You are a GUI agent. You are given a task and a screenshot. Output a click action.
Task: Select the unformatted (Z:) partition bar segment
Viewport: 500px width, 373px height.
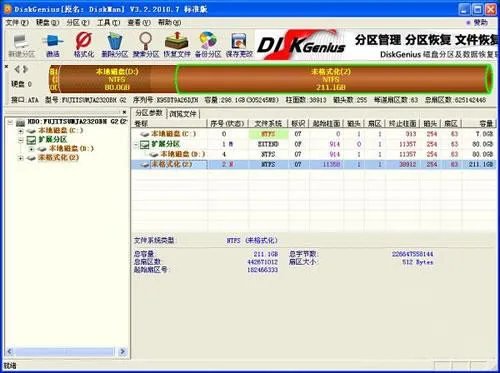click(332, 79)
